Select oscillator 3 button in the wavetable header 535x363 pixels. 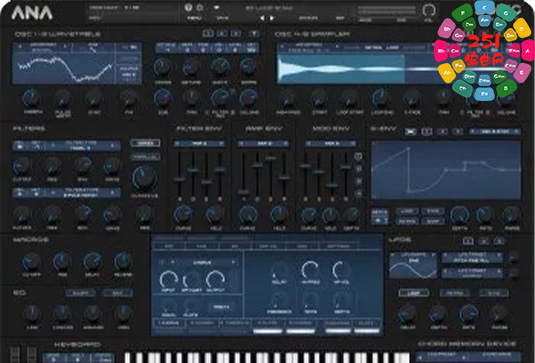[235, 33]
